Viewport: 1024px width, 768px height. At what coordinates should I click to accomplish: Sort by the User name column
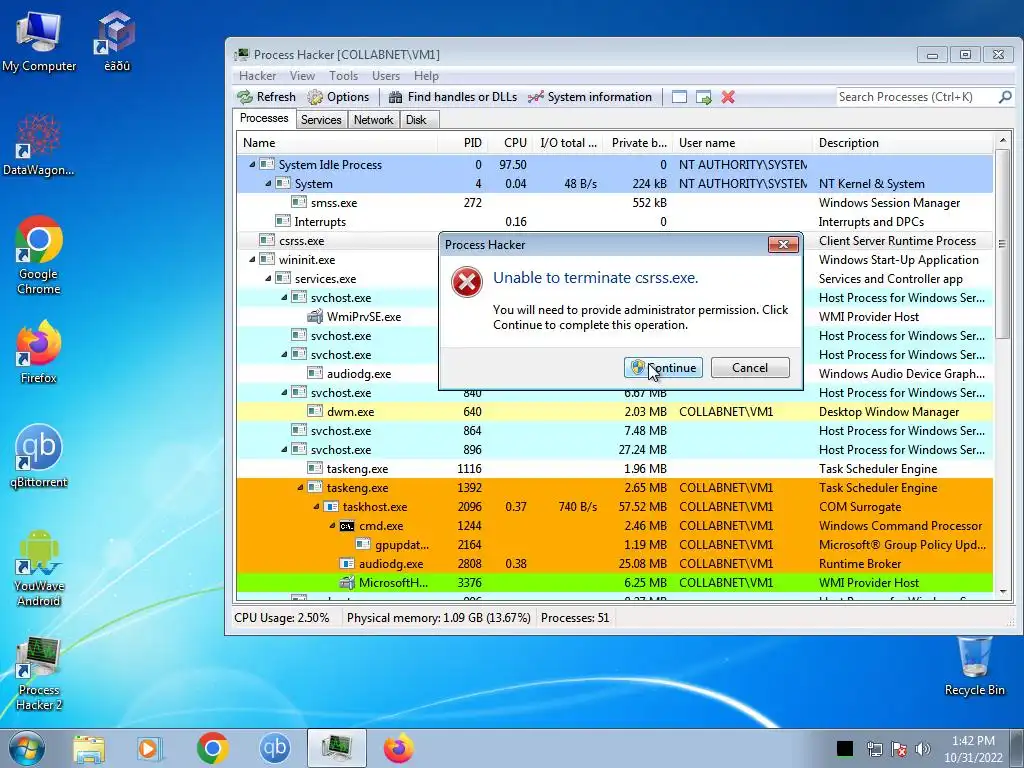point(743,142)
